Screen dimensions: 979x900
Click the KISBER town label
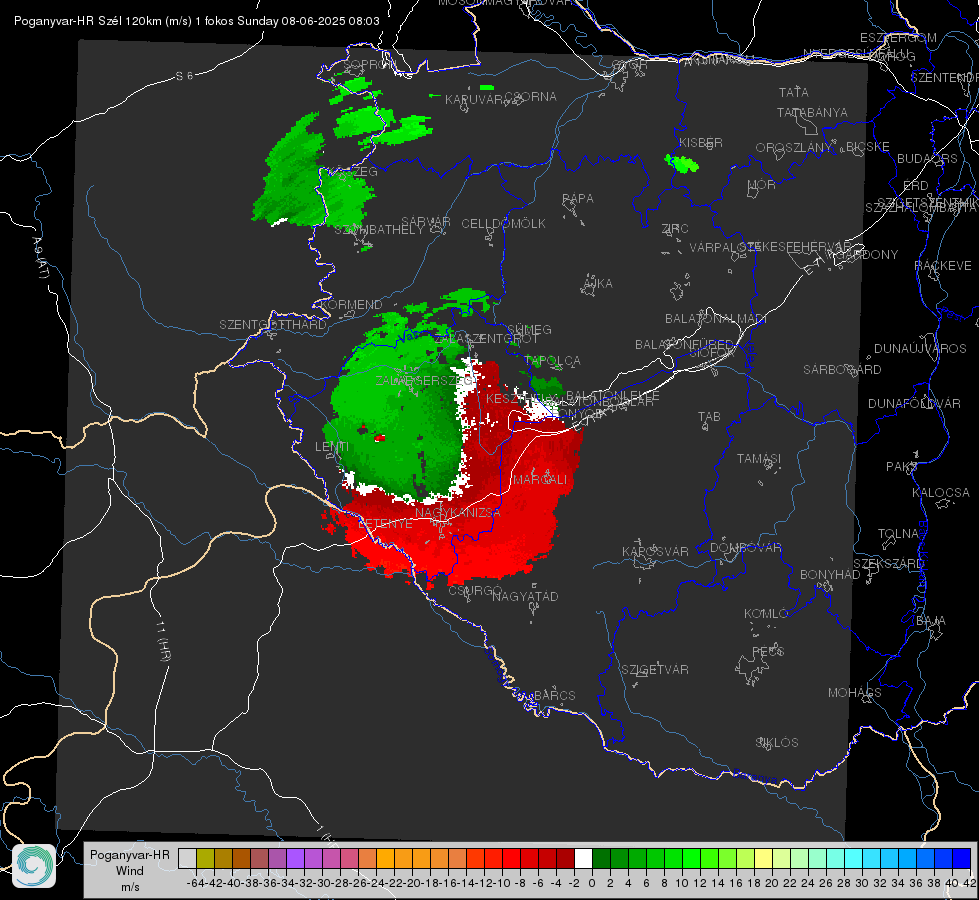pyautogui.click(x=701, y=142)
